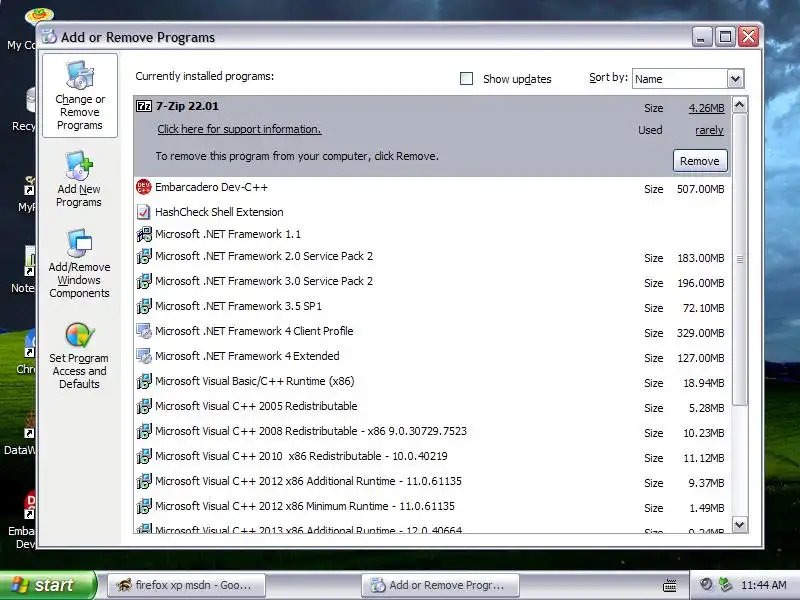The height and width of the screenshot is (600, 800).
Task: Click the scroll up arrow of program list
Action: 740,105
